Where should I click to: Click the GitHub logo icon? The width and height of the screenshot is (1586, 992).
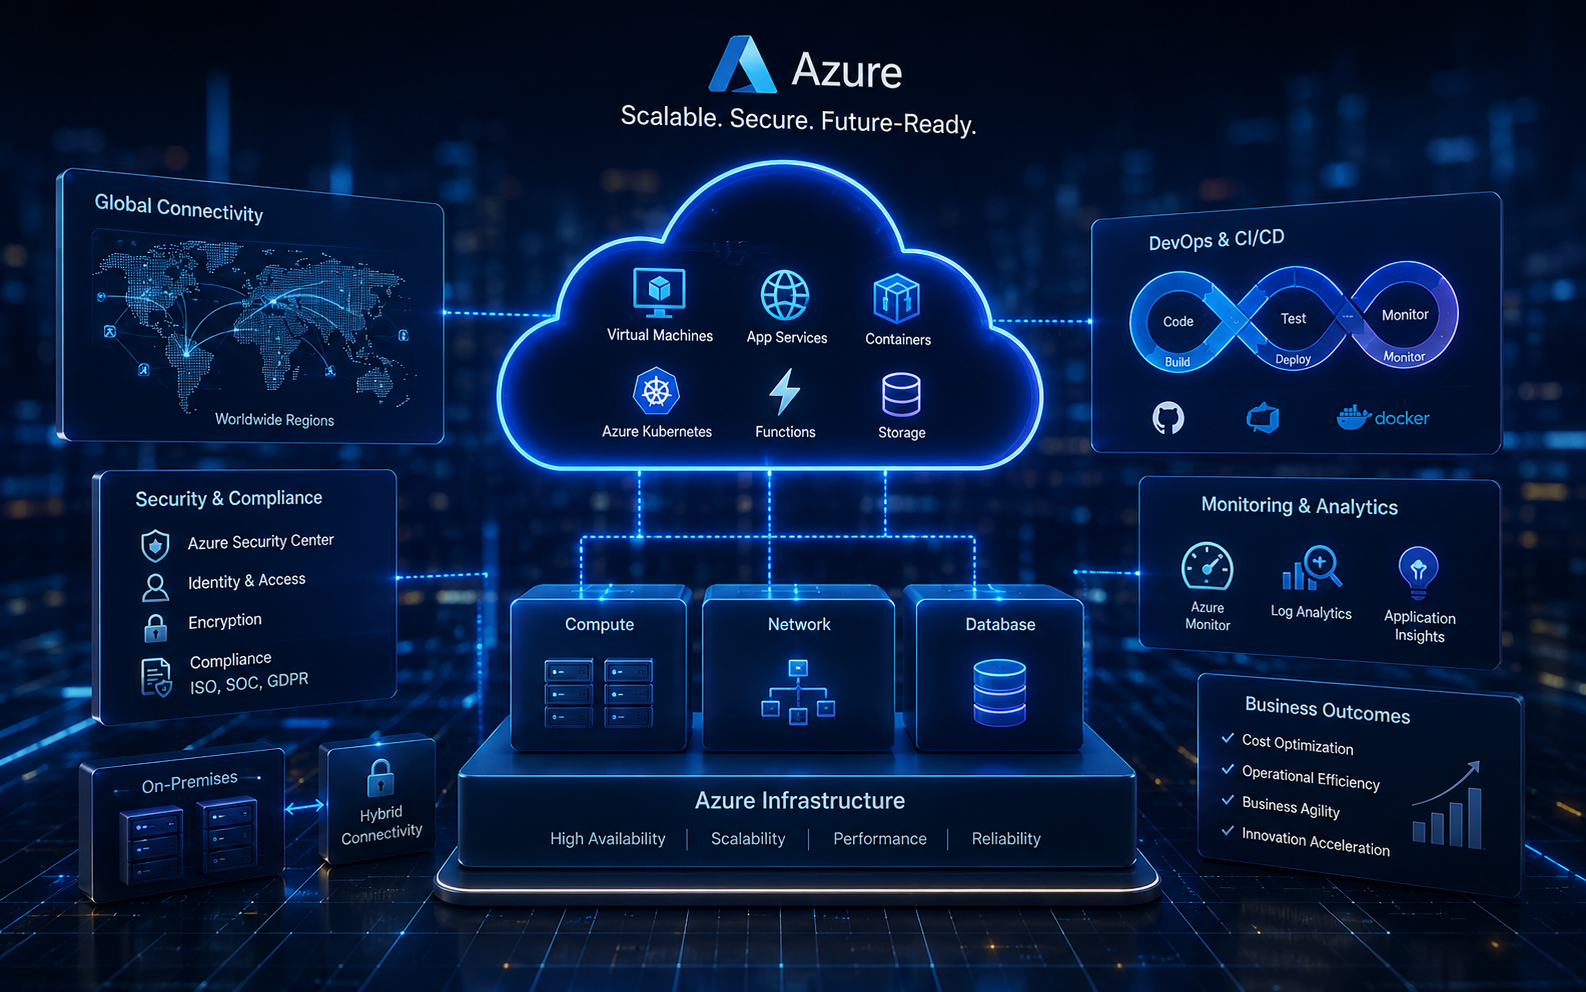coord(1168,417)
